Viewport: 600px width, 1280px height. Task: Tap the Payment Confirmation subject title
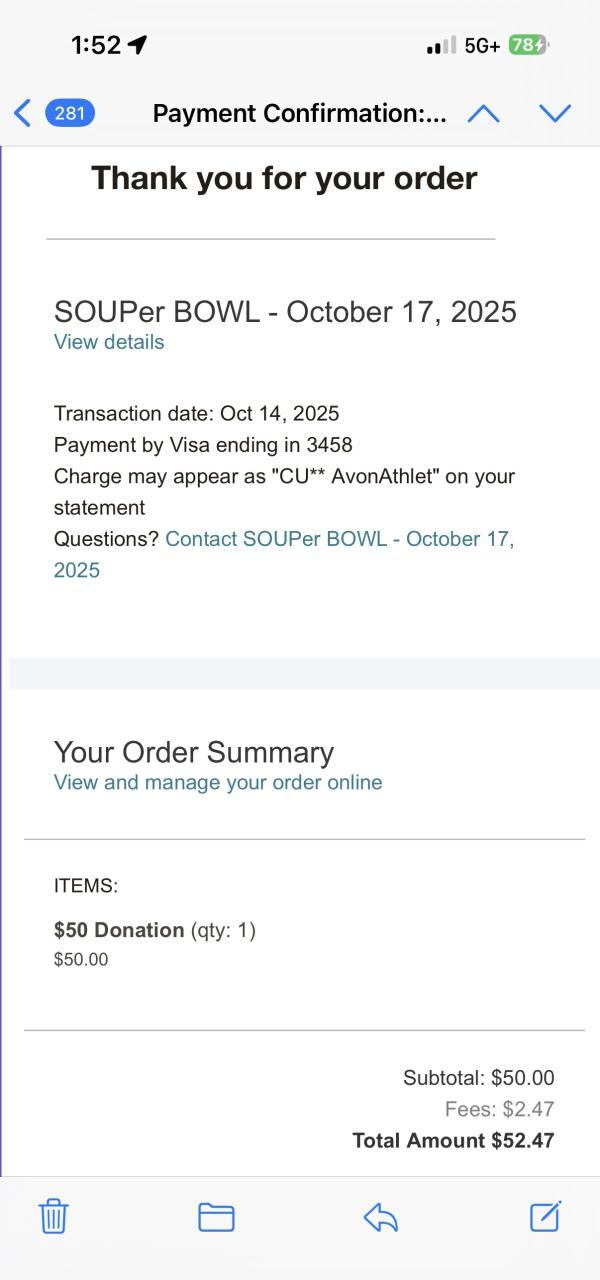pos(299,113)
